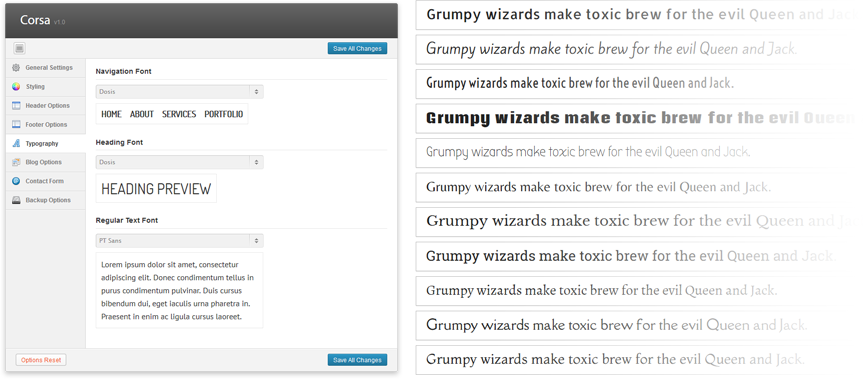Open the Regular Text Font dropdown
Image resolution: width=863 pixels, height=379 pixels.
tap(179, 240)
